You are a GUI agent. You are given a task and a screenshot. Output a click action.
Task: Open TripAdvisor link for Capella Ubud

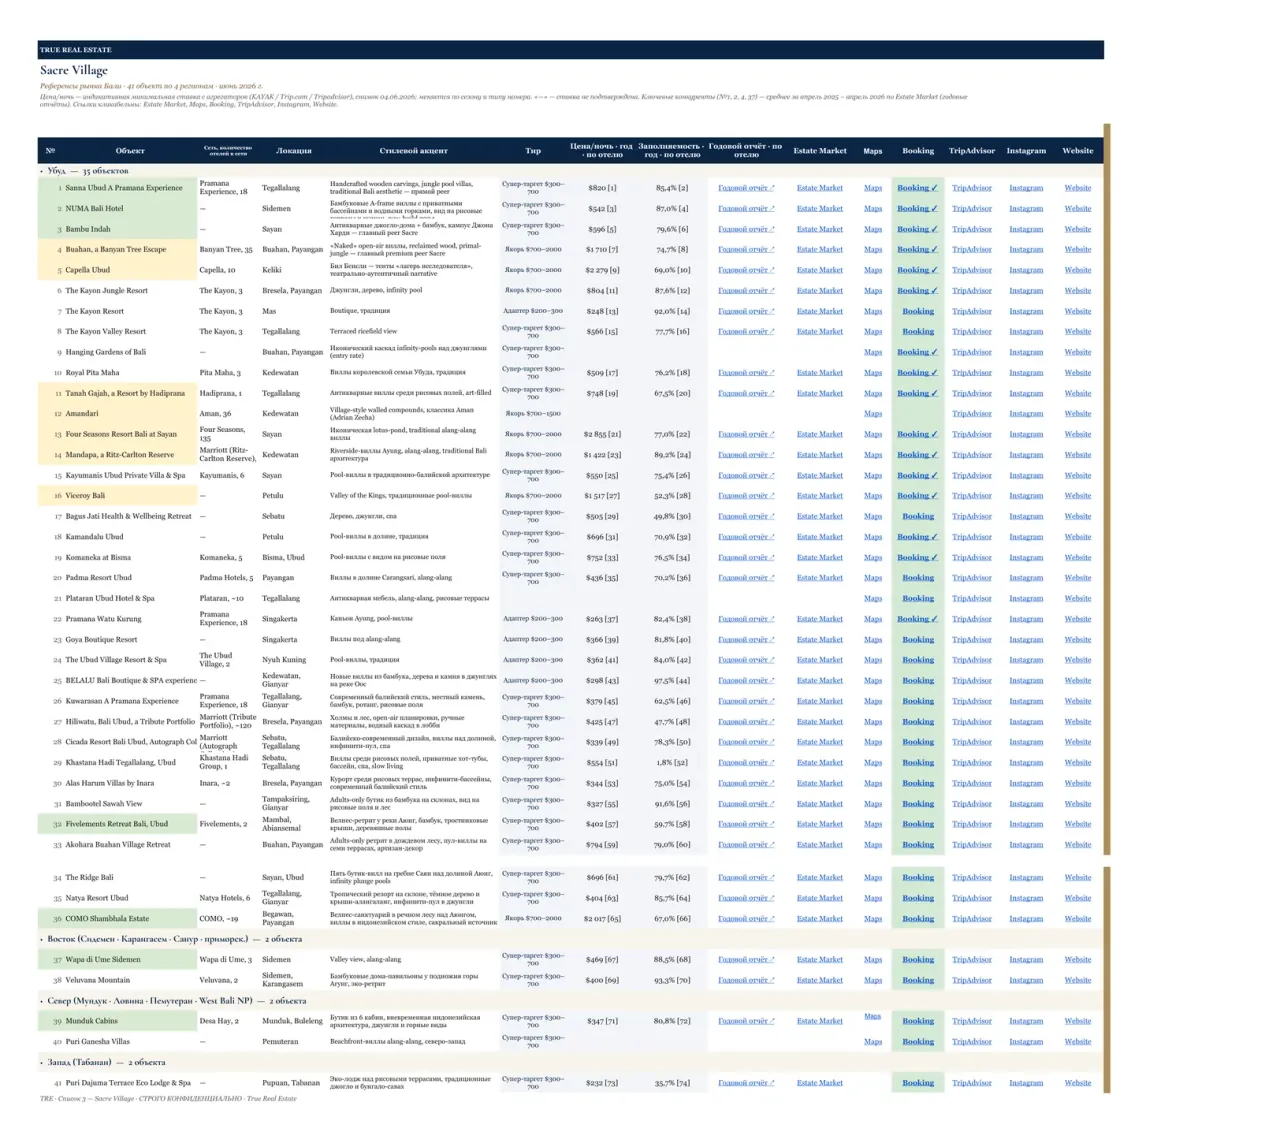(971, 270)
